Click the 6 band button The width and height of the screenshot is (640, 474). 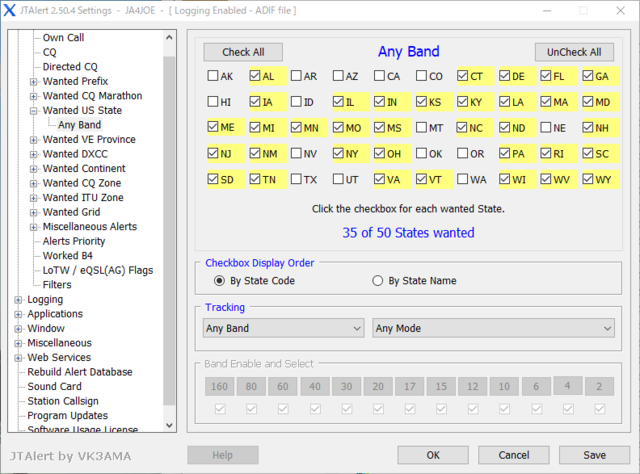(536, 386)
